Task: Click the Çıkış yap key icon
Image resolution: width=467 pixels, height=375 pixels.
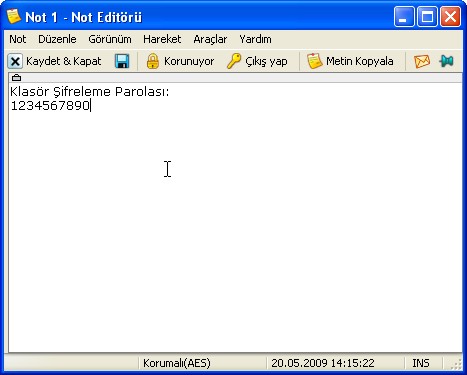Action: pyautogui.click(x=234, y=61)
